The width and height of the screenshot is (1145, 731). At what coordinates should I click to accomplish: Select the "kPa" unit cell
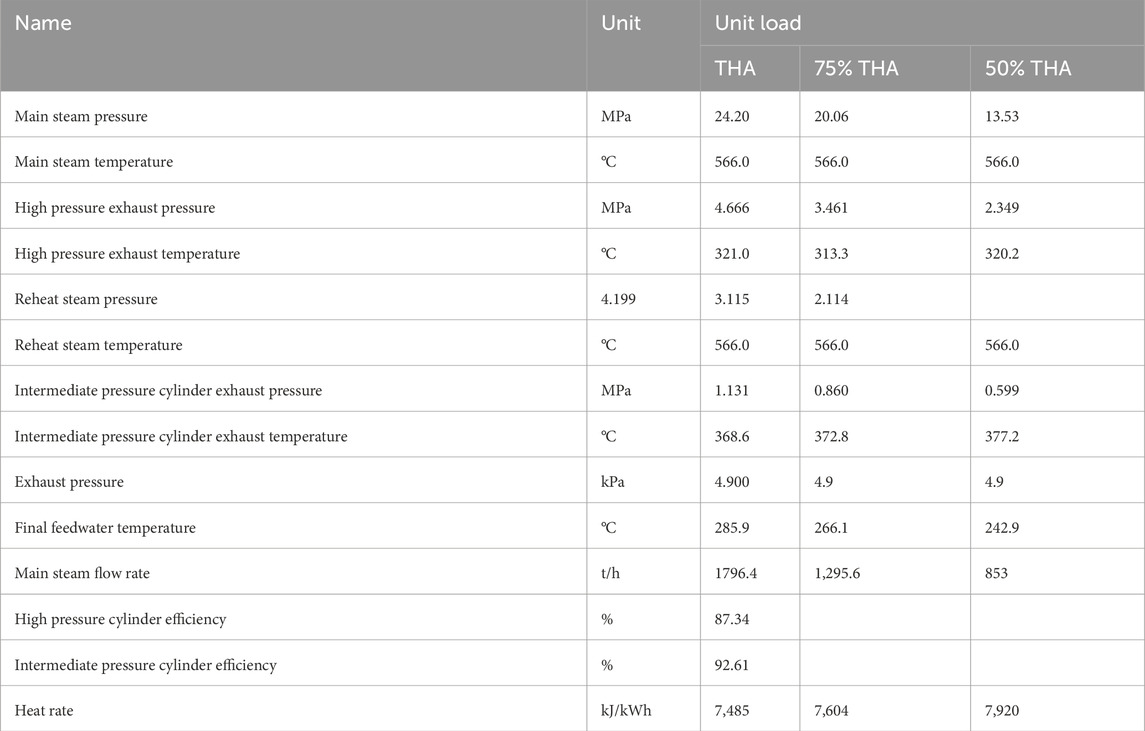point(616,482)
